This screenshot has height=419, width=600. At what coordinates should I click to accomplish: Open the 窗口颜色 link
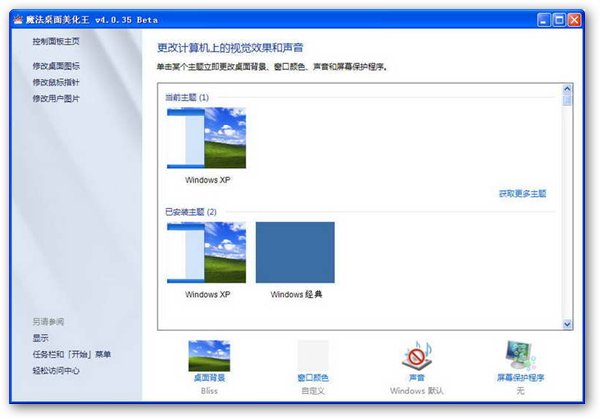click(x=313, y=378)
